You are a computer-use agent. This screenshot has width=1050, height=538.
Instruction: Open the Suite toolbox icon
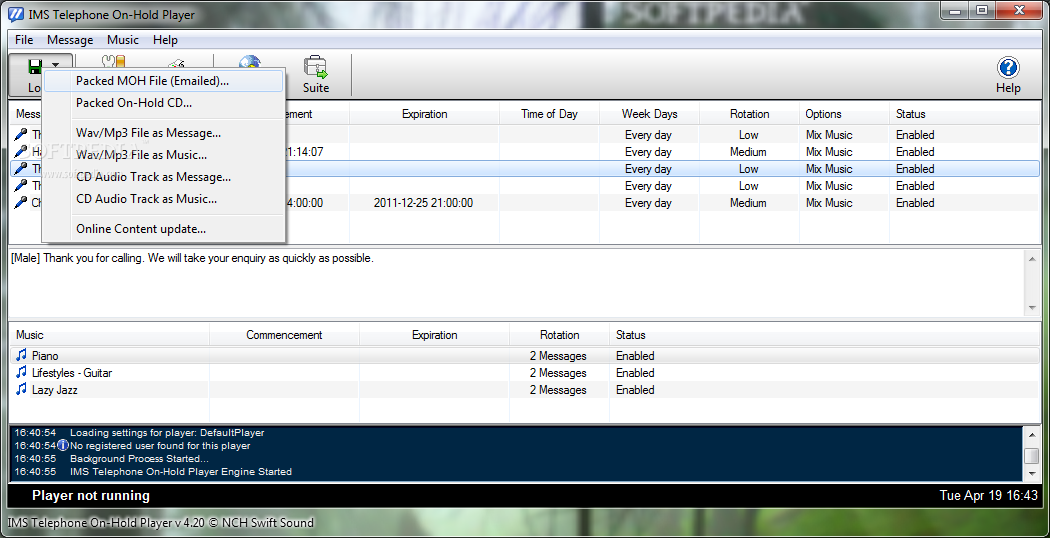(x=315, y=66)
